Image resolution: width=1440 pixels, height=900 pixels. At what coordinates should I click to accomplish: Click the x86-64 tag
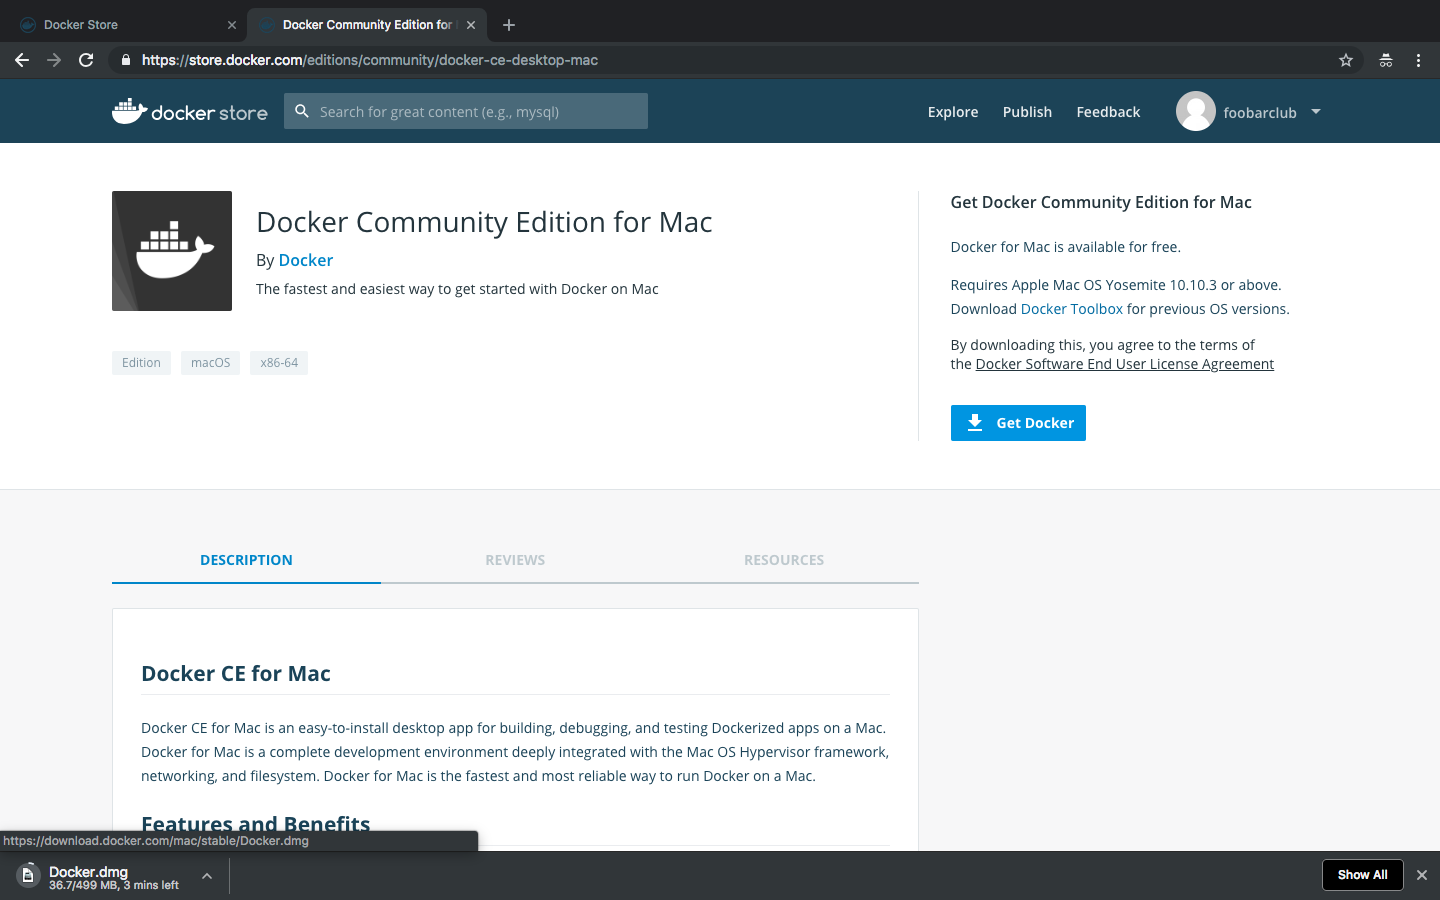click(279, 363)
